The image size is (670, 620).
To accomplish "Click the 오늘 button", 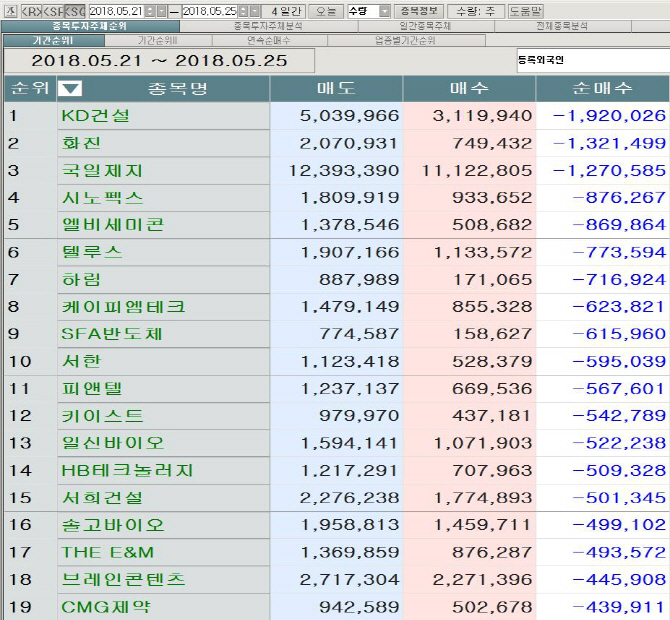I will pos(326,11).
